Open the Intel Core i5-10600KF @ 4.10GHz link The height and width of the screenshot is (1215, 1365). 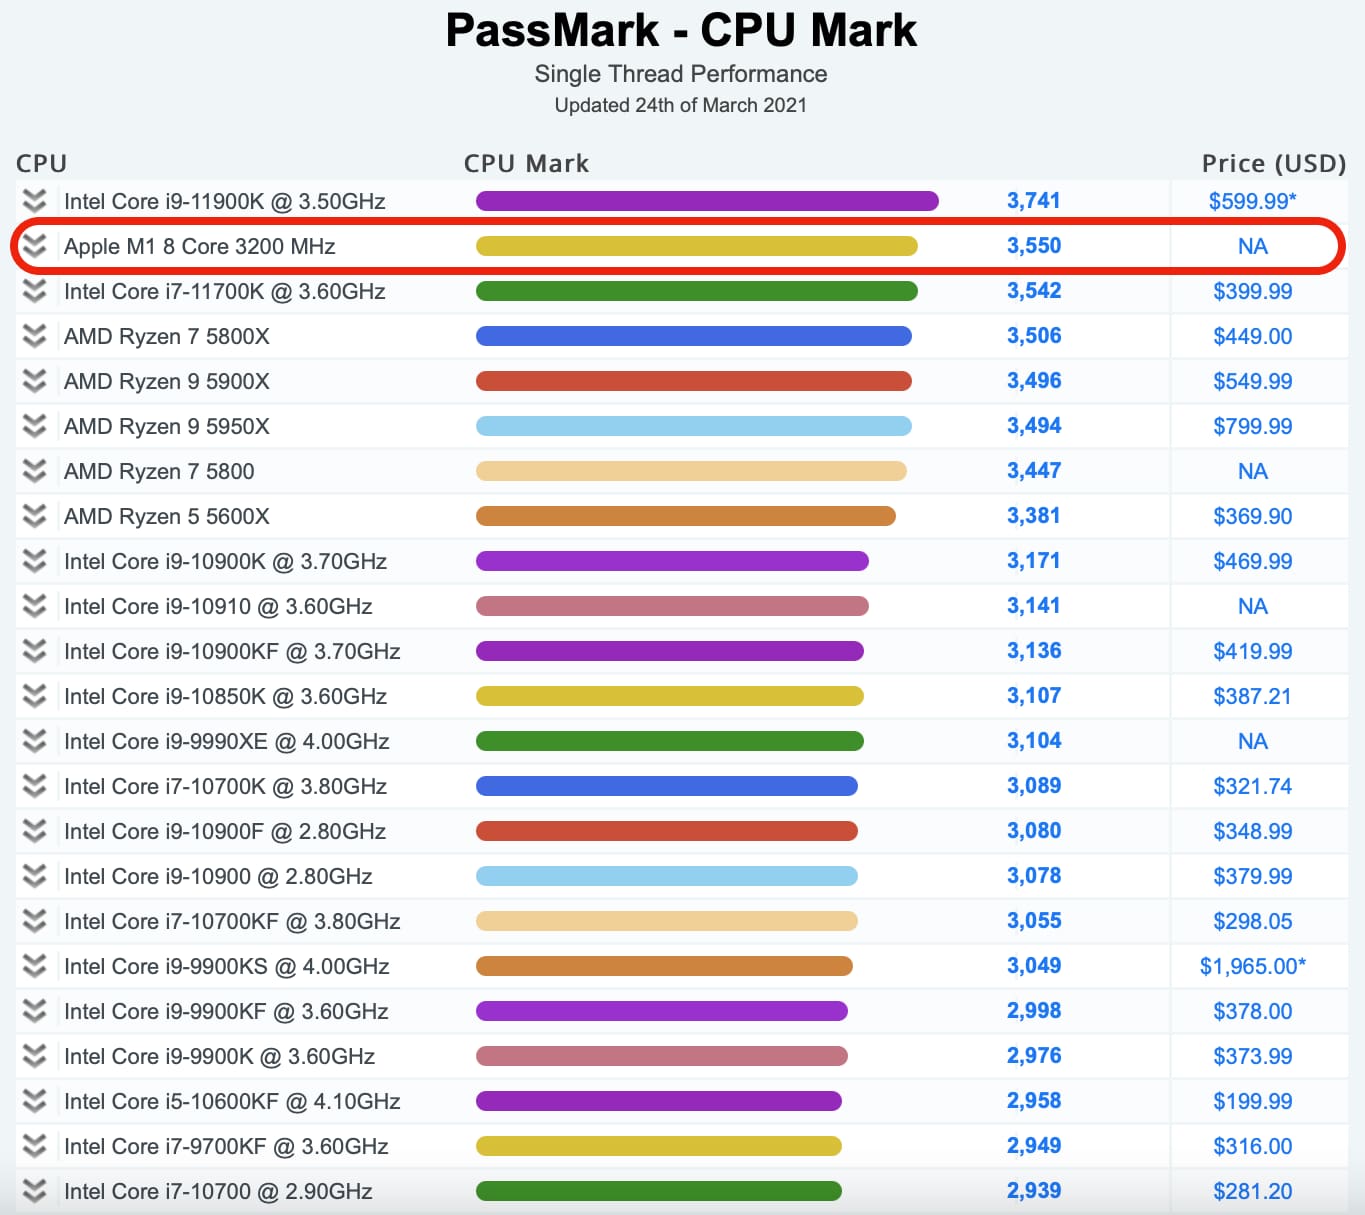(x=232, y=1101)
